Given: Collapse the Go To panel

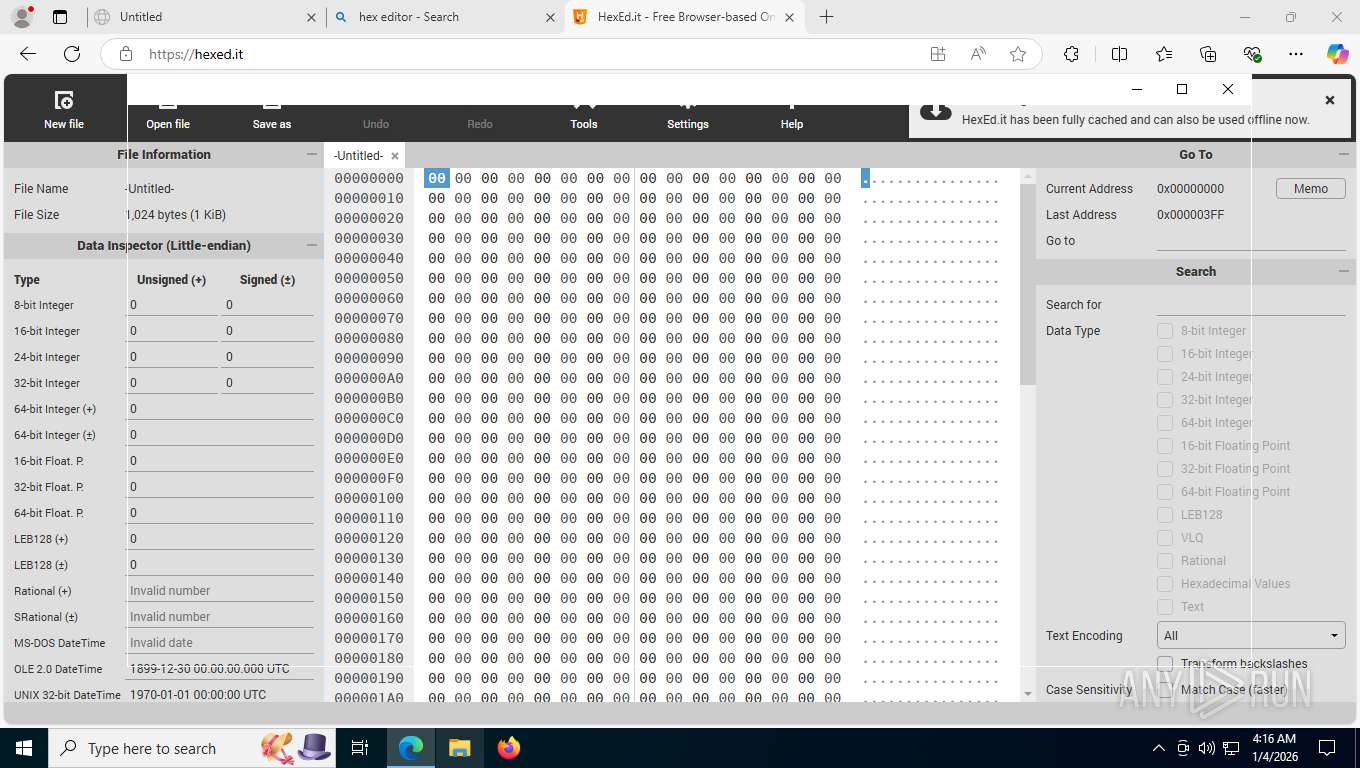Looking at the screenshot, I should click(x=1344, y=155).
